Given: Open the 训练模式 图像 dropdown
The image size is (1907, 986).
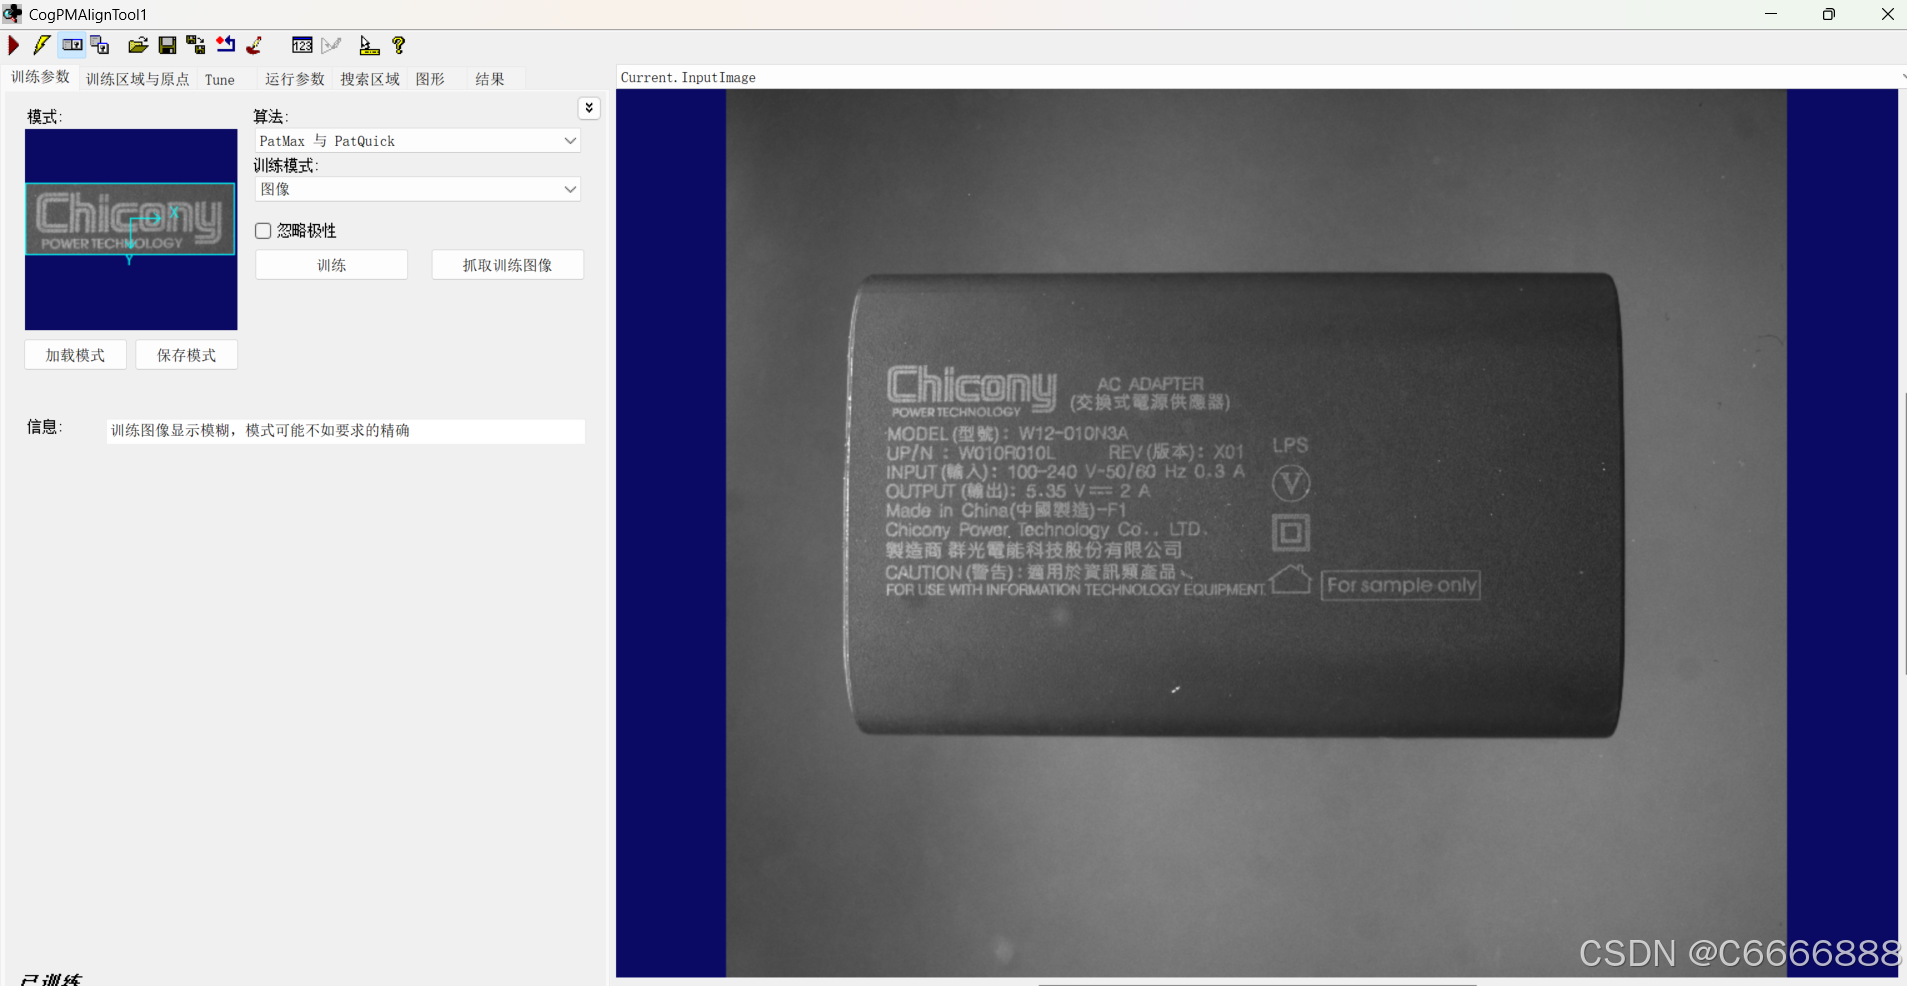Looking at the screenshot, I should [x=418, y=189].
